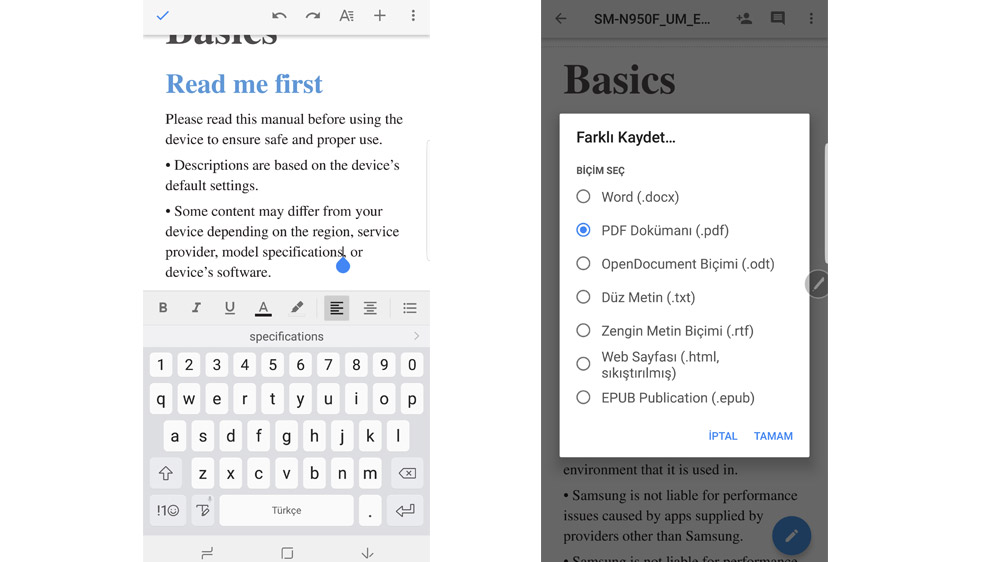Tap the gray pencil icon beside dialog
The image size is (1000, 562).
pyautogui.click(x=818, y=284)
